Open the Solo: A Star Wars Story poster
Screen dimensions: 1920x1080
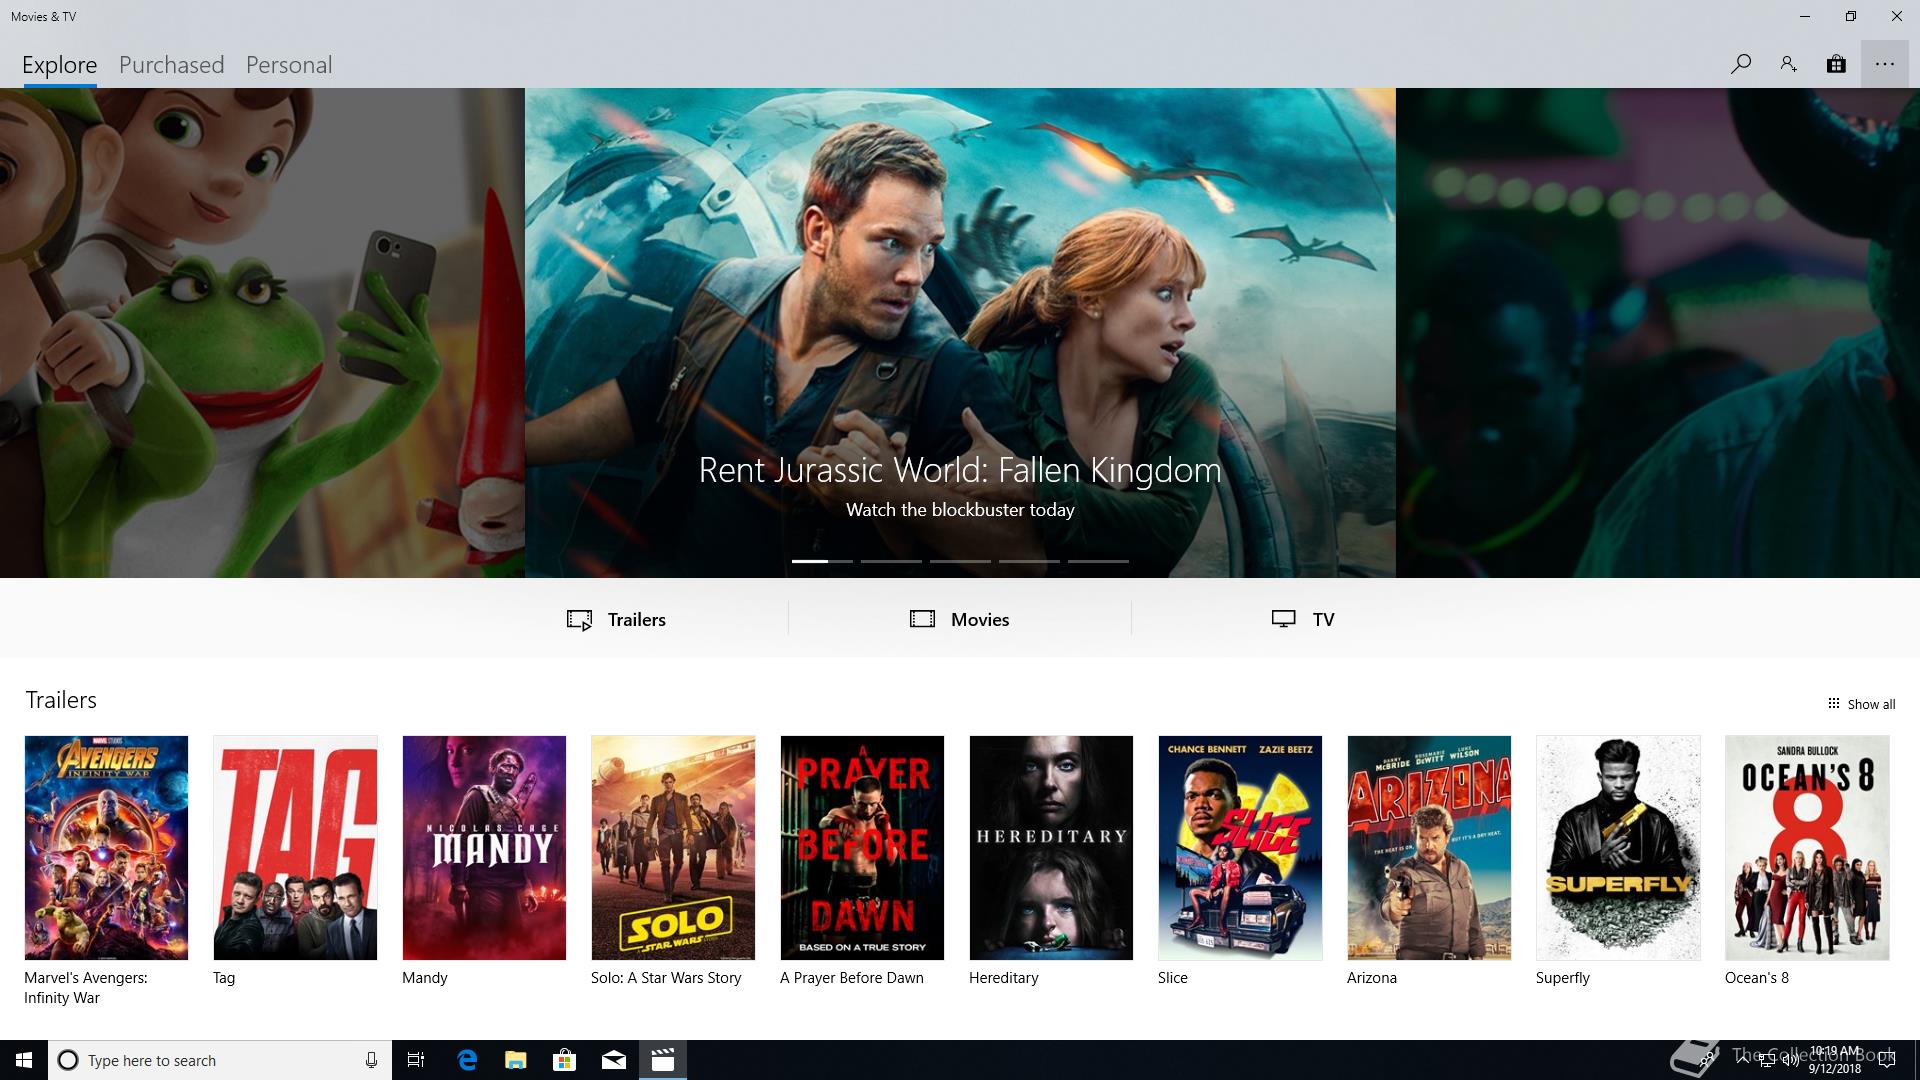click(673, 848)
